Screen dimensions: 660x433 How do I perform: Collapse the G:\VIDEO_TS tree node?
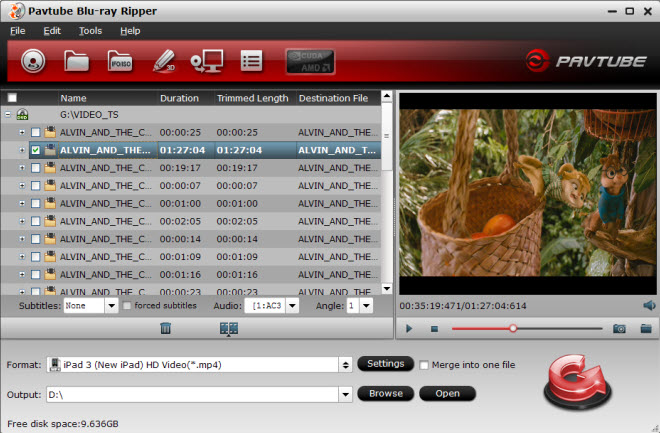point(8,114)
